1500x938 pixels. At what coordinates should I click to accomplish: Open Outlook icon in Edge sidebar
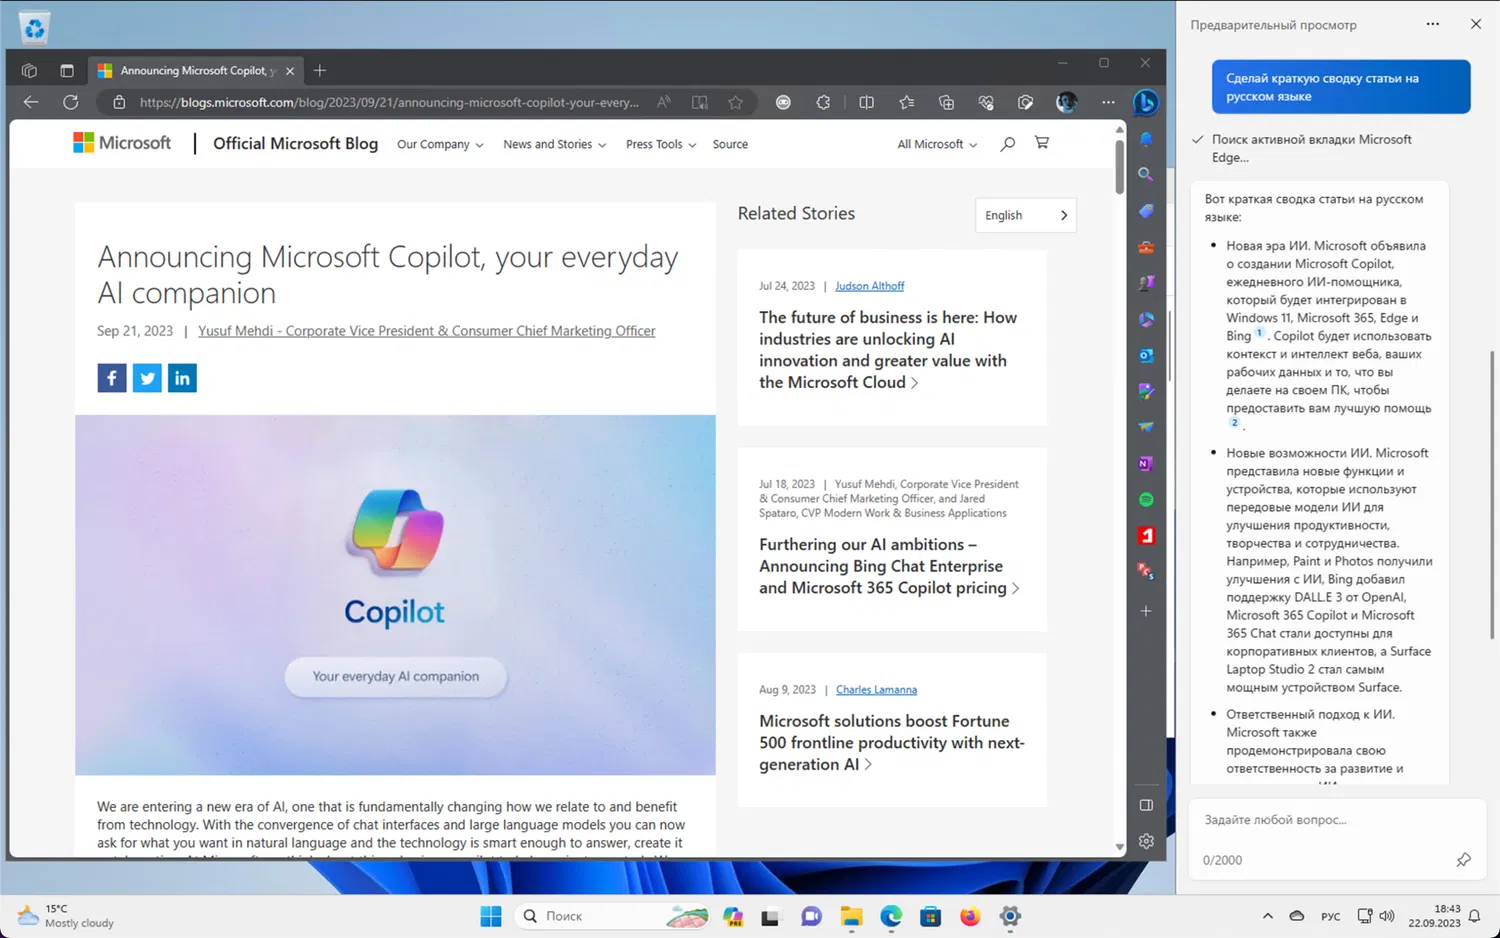click(x=1146, y=355)
